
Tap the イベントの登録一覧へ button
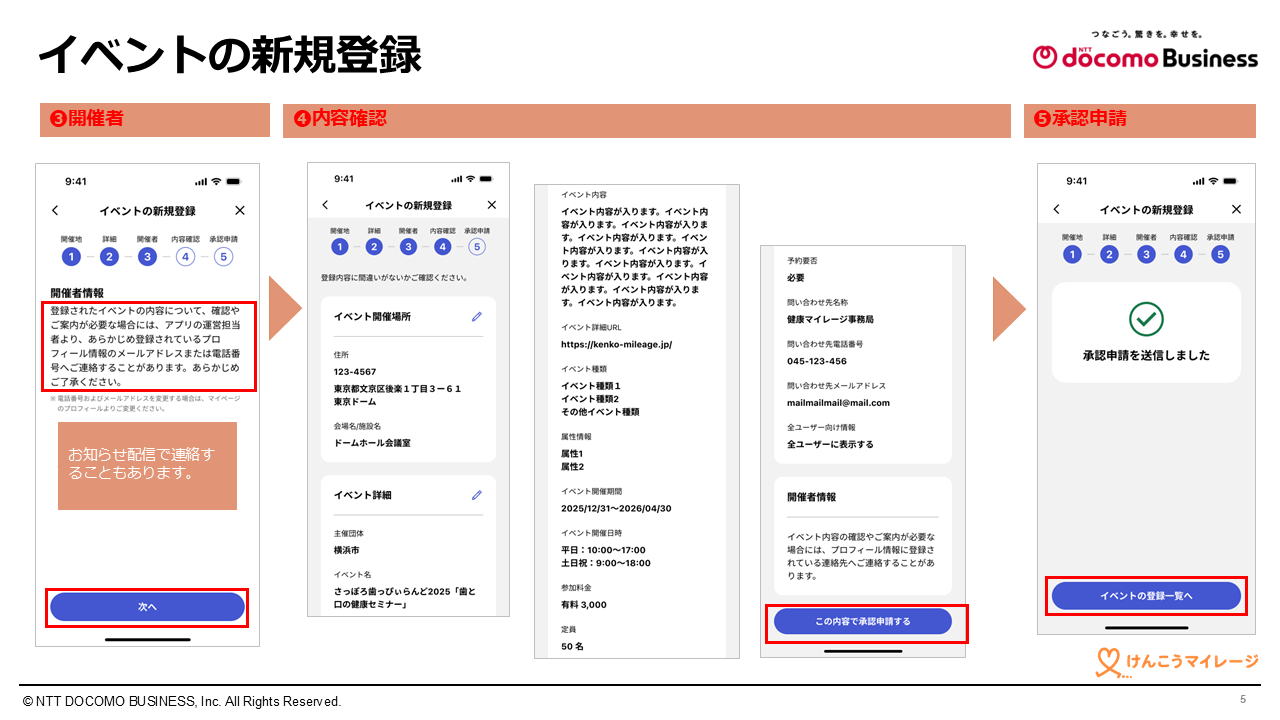1146,596
